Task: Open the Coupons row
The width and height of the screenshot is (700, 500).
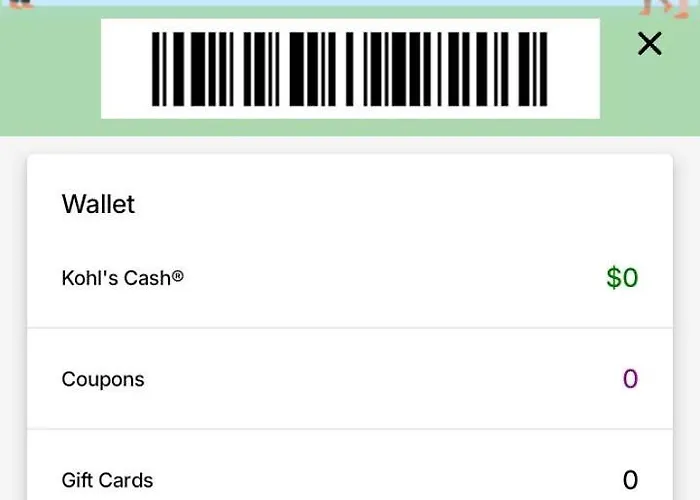Action: coord(350,379)
